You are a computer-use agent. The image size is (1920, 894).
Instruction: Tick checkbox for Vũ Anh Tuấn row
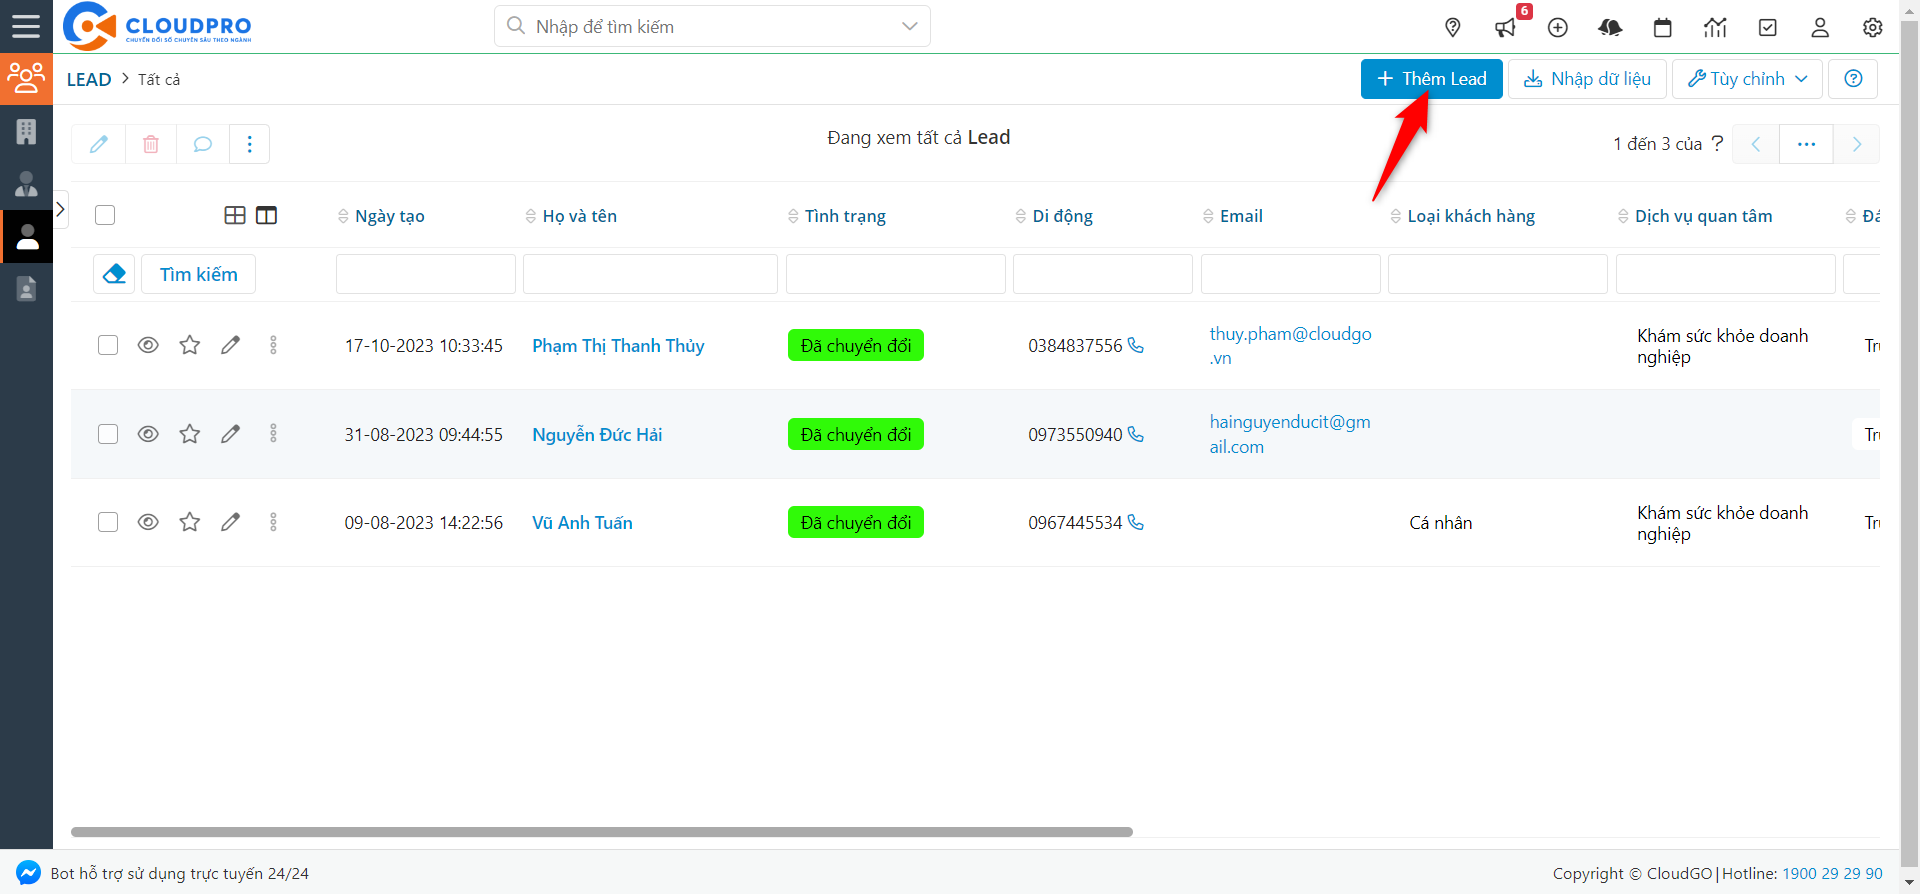(108, 522)
